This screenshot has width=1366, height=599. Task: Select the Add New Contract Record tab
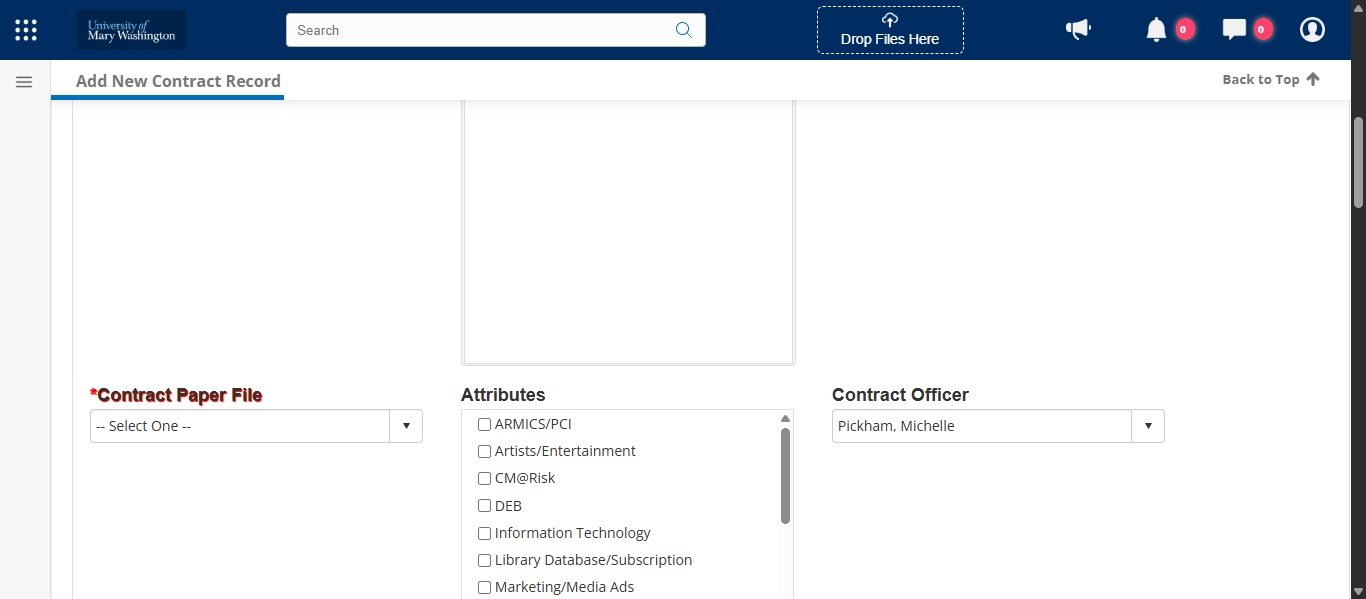[x=178, y=81]
